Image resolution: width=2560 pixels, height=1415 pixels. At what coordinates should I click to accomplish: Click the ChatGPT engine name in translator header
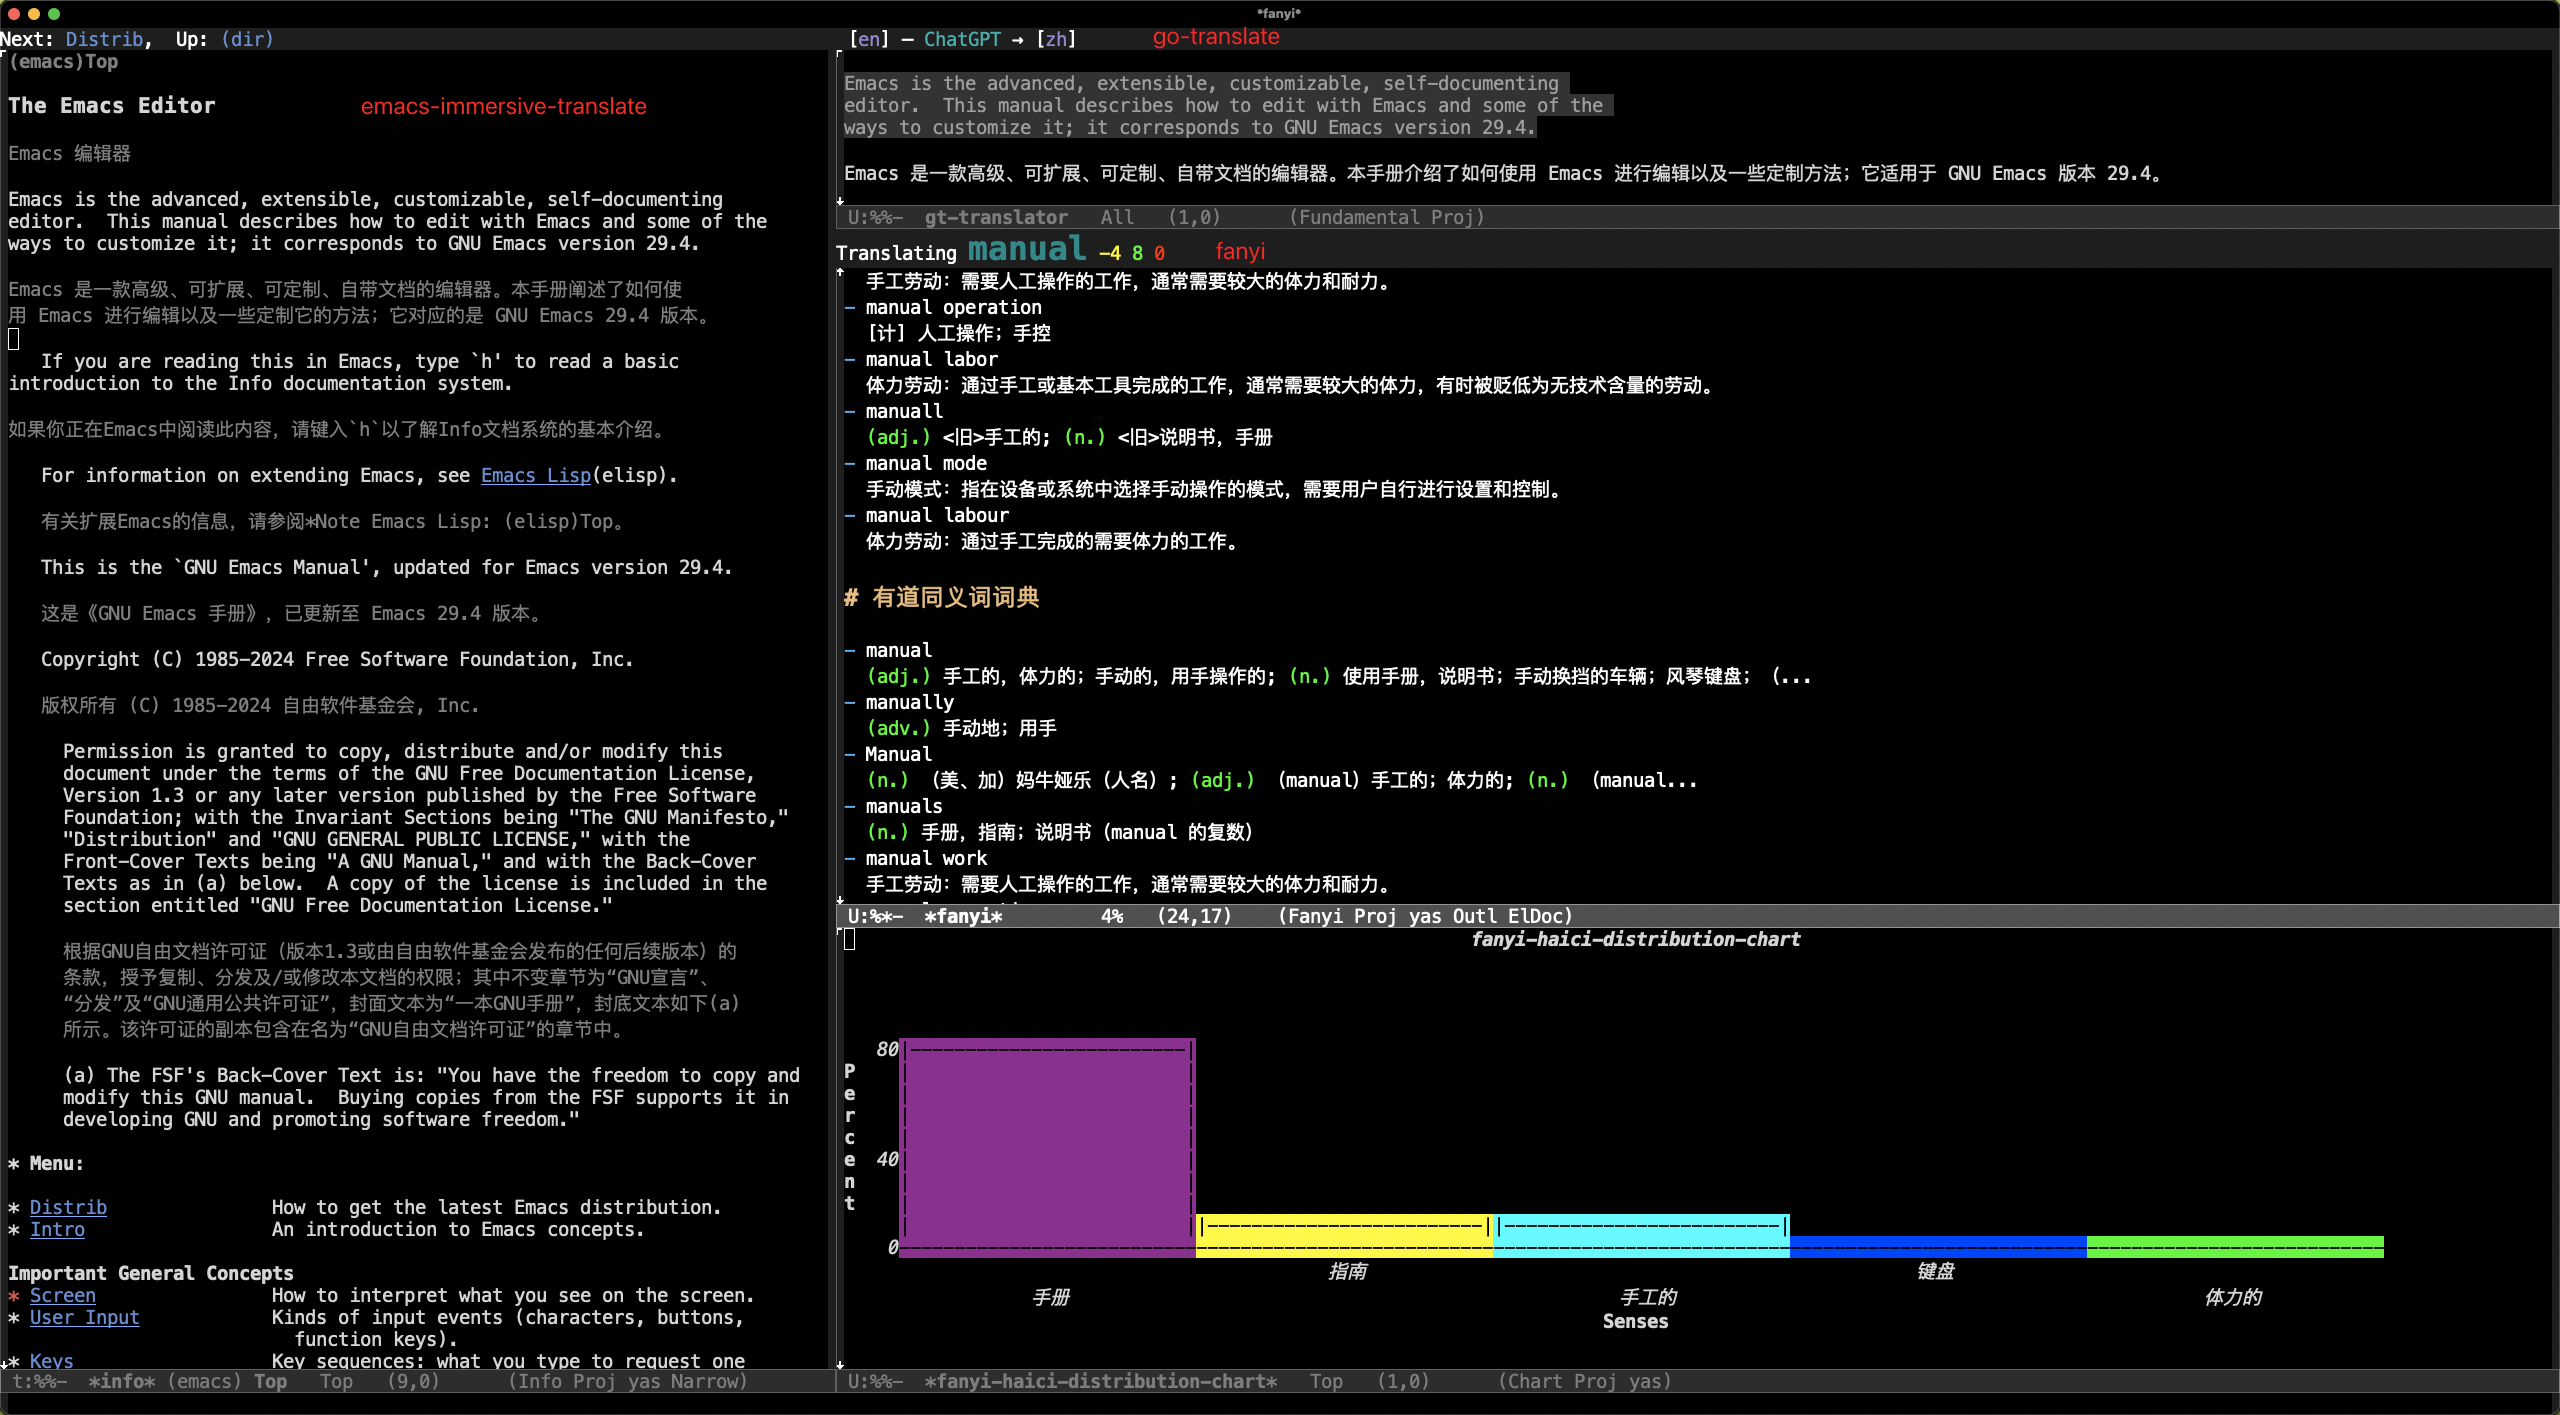point(962,39)
